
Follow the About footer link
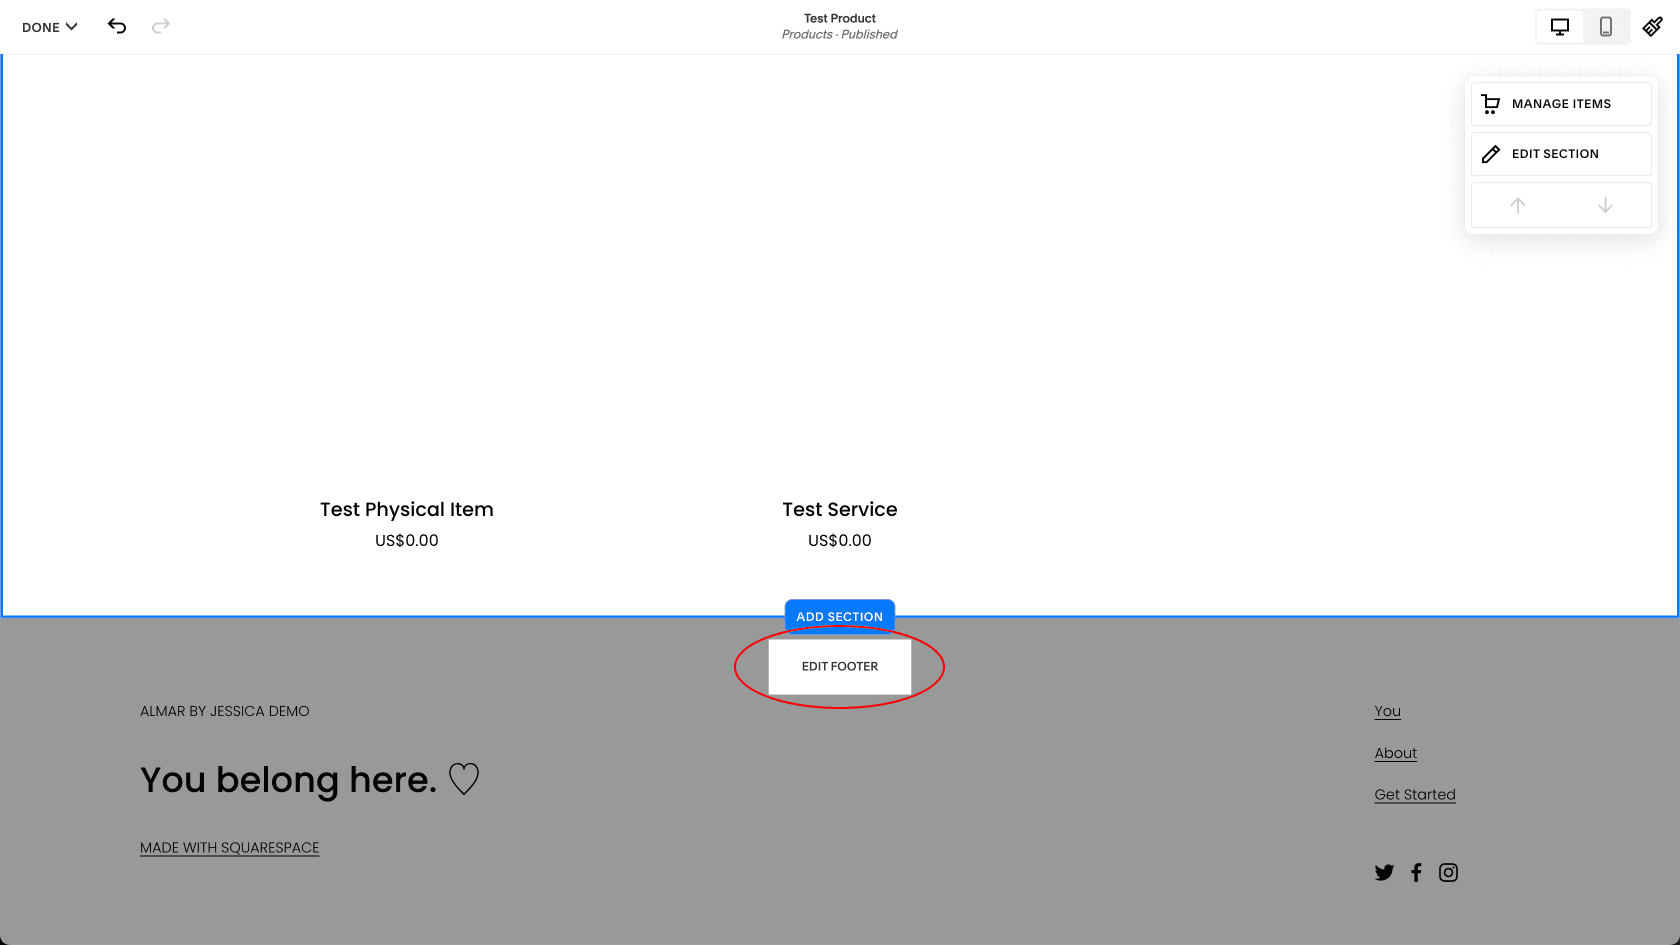pos(1395,753)
